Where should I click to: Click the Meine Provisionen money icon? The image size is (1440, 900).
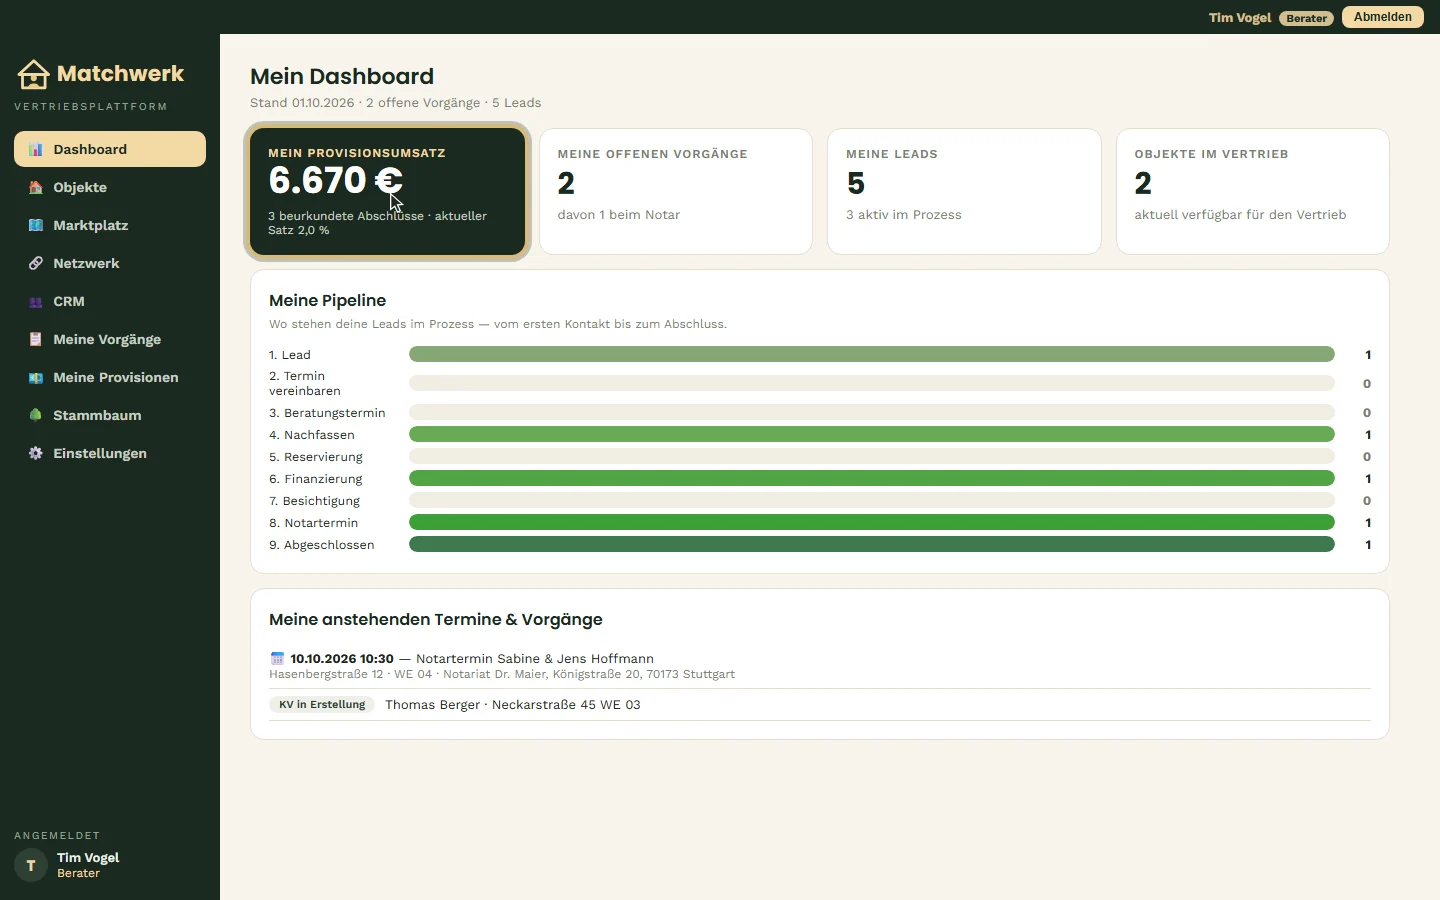click(36, 377)
